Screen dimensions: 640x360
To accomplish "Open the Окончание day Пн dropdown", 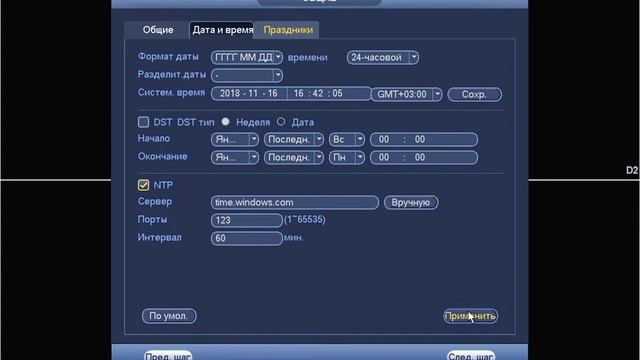I will click(347, 158).
